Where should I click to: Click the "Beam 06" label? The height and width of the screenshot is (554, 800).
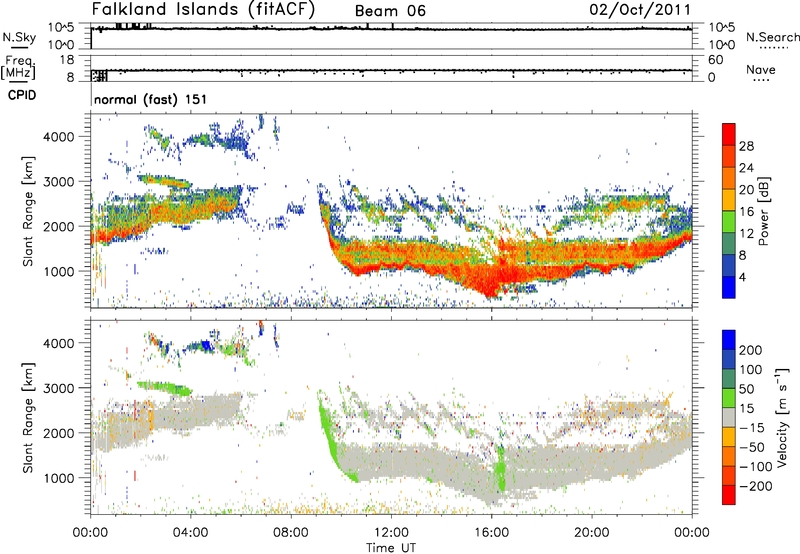390,11
